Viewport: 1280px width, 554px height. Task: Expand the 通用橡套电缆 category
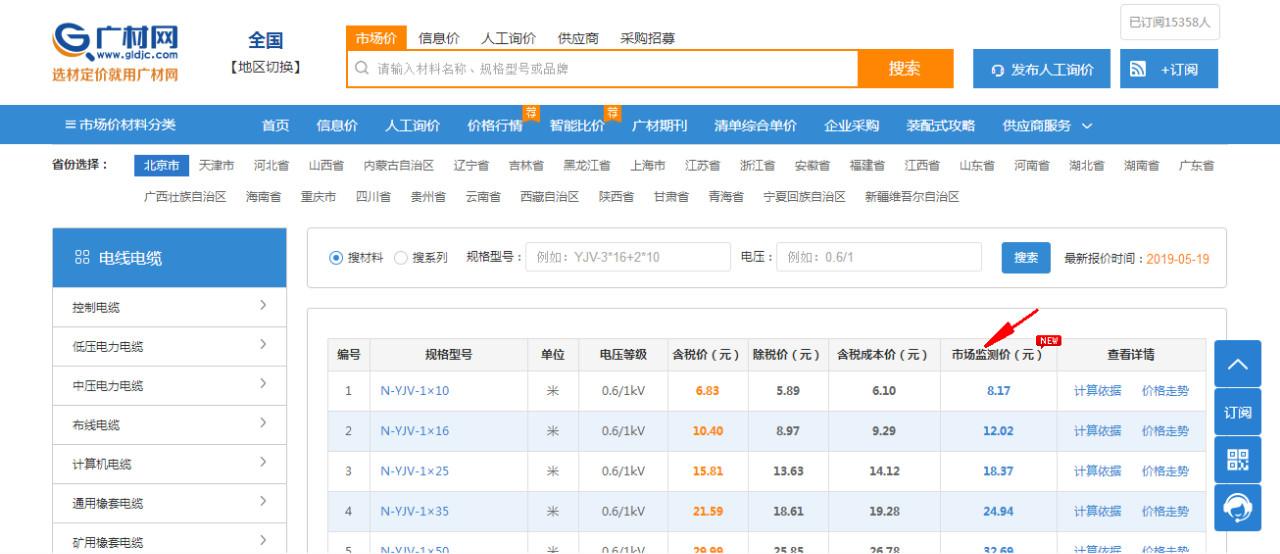tap(169, 503)
